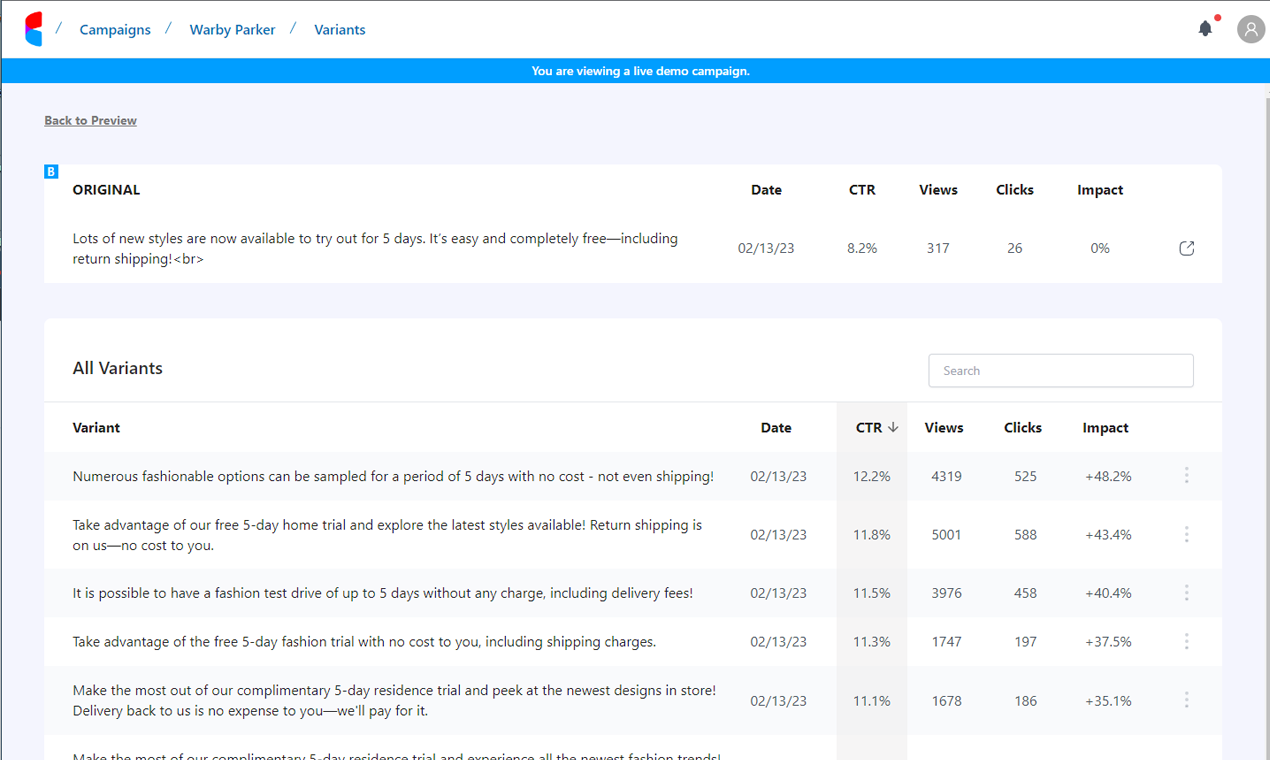
Task: Click the 11.1% CTR value
Action: 871,700
